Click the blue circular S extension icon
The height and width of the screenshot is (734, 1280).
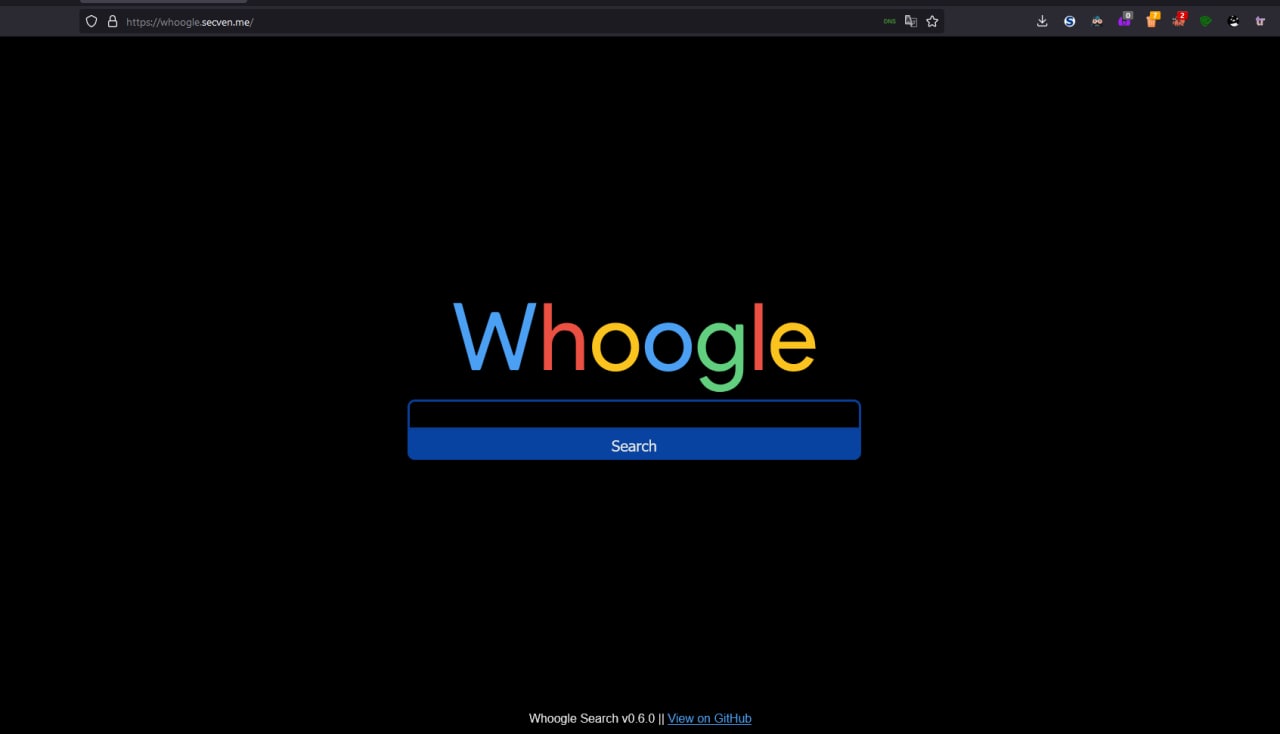(1069, 21)
